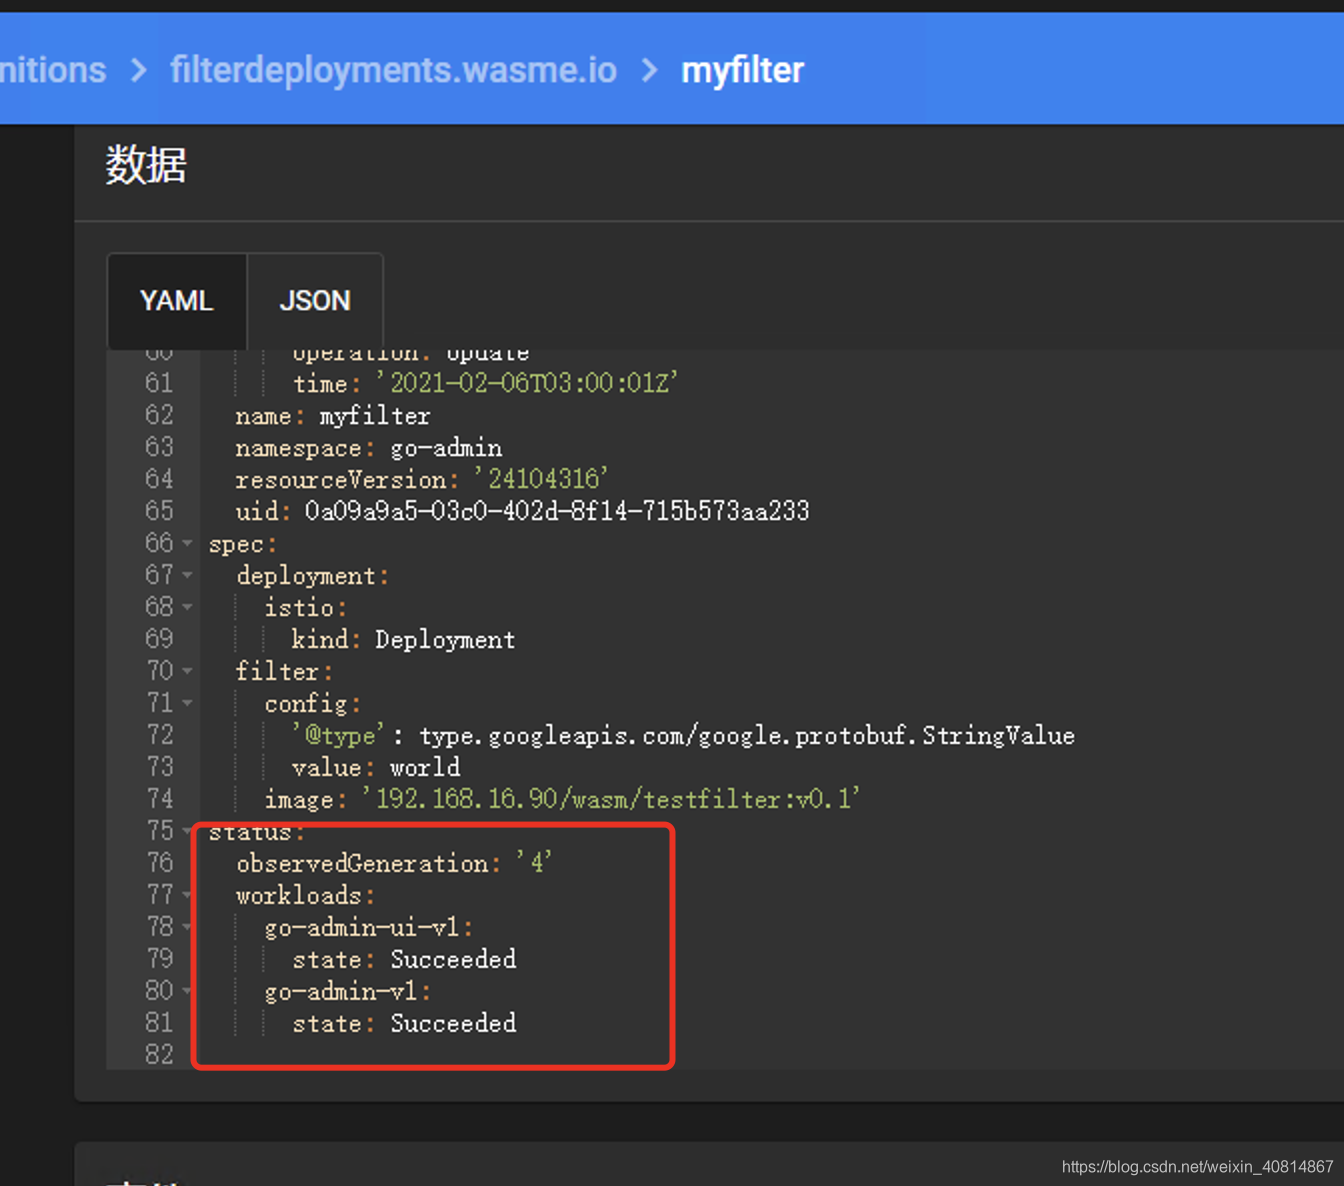1344x1186 pixels.
Task: Click resourceVersion value '24104316'
Action: 541,479
